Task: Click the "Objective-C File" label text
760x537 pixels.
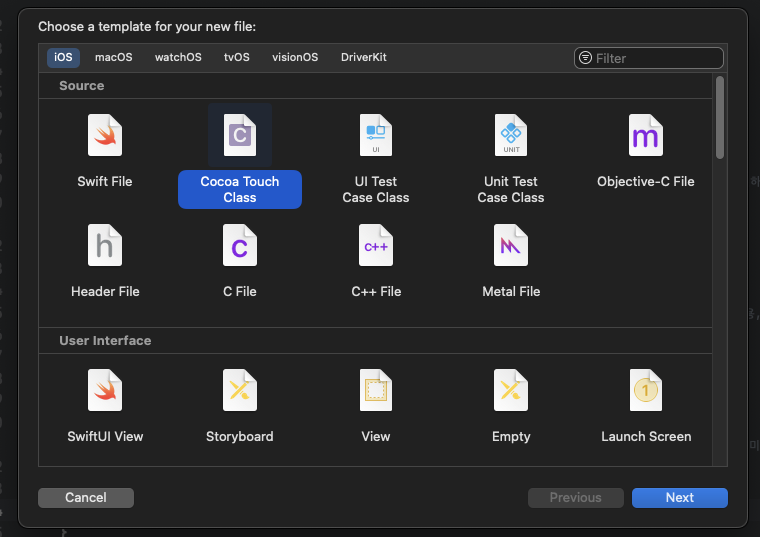Action: point(646,182)
